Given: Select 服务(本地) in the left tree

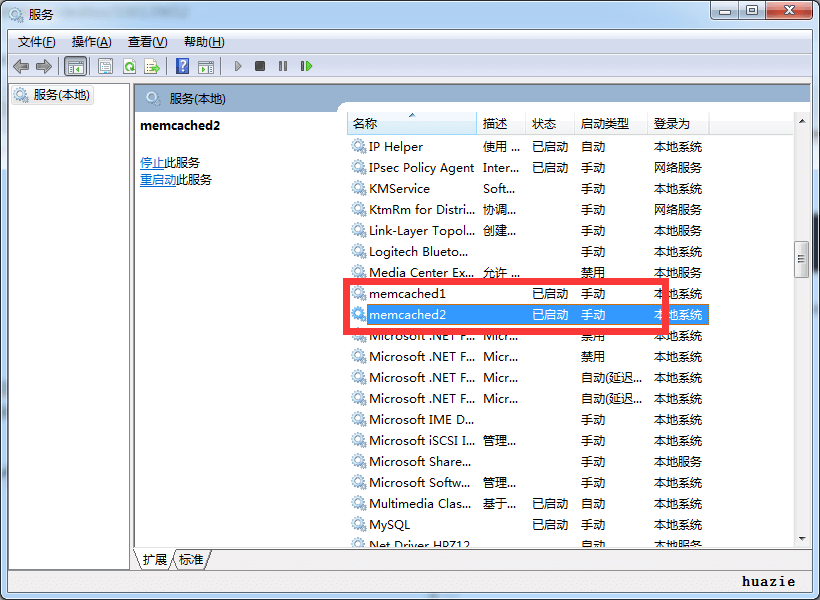Looking at the screenshot, I should click(x=53, y=95).
